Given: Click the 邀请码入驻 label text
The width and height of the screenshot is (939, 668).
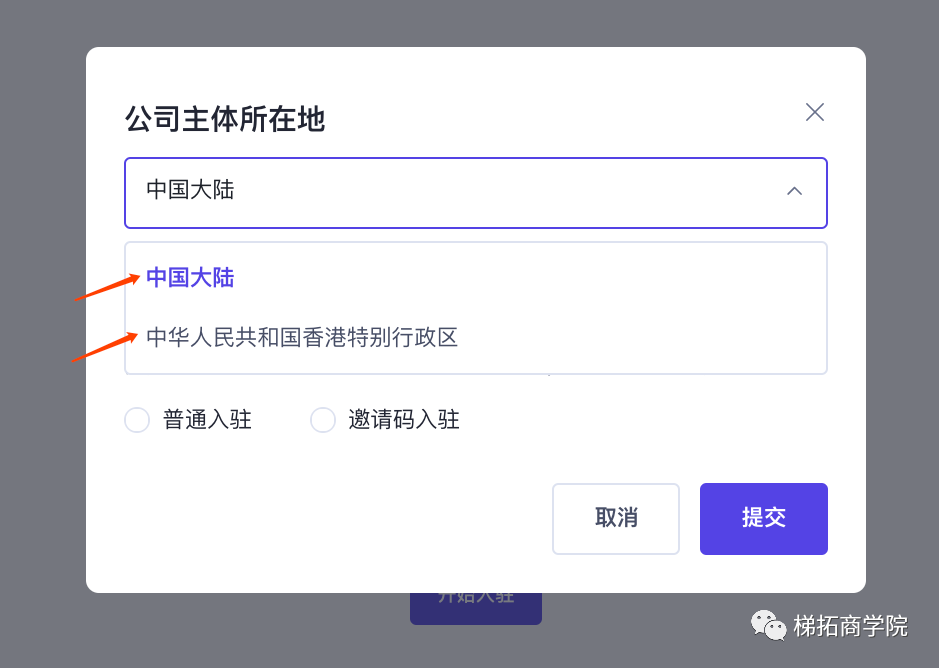Looking at the screenshot, I should tap(404, 420).
